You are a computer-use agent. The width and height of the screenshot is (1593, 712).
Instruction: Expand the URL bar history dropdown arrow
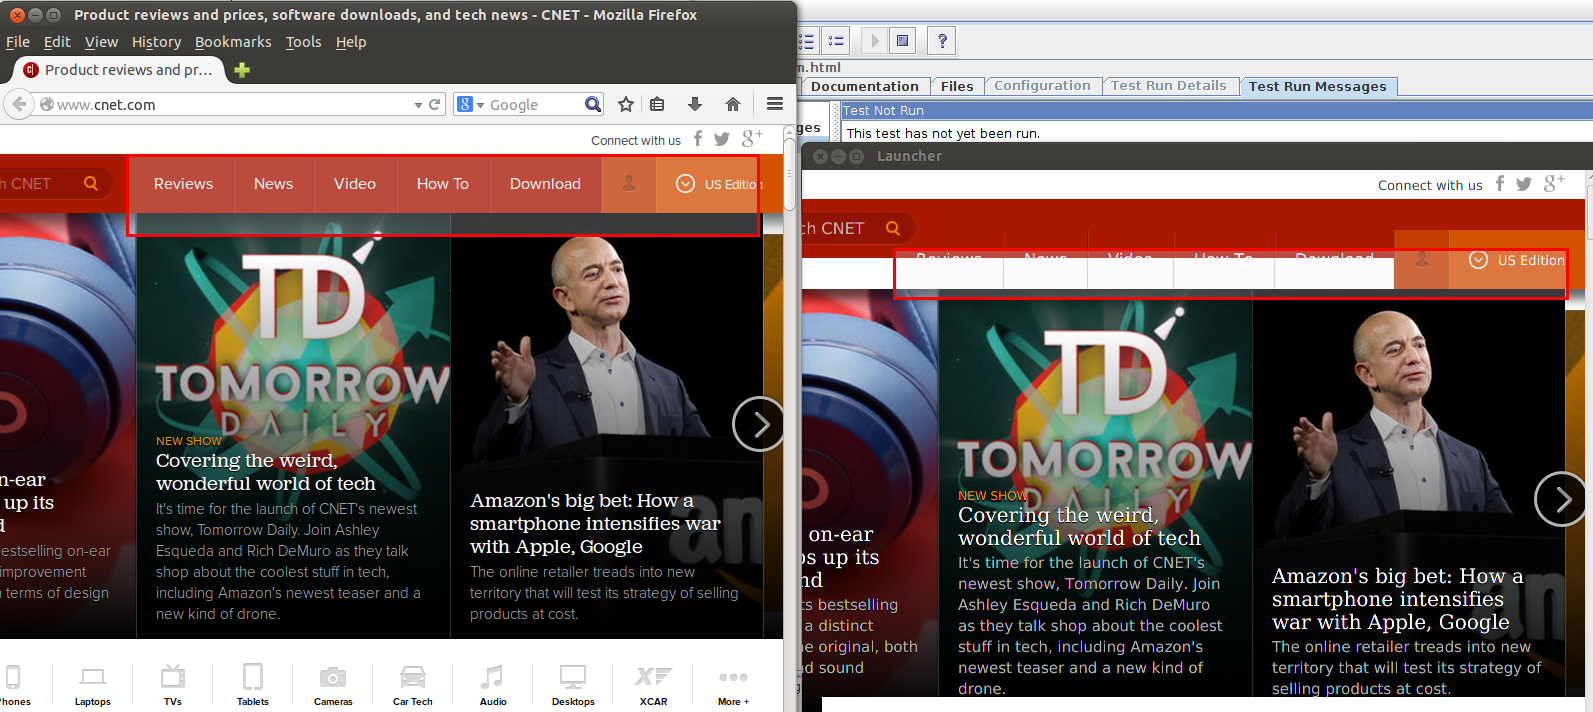coord(418,105)
